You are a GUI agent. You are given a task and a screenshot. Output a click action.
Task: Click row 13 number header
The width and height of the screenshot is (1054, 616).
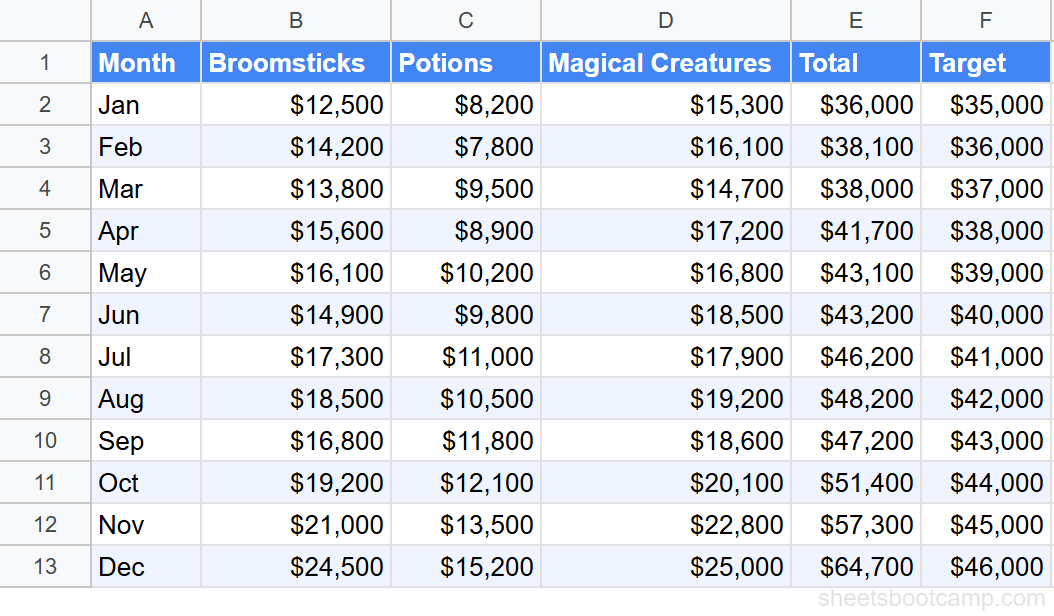pos(45,567)
